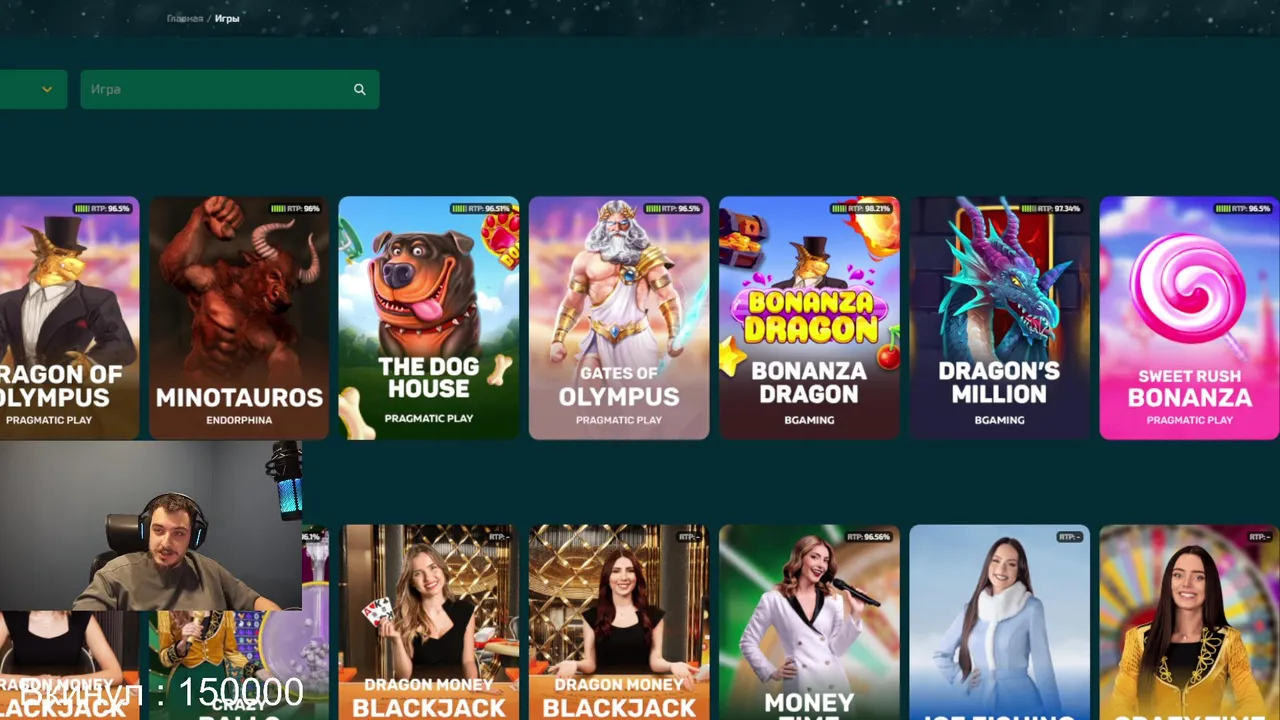This screenshot has width=1280, height=720.
Task: Open the Dragon of Olympus game card
Action: point(69,318)
